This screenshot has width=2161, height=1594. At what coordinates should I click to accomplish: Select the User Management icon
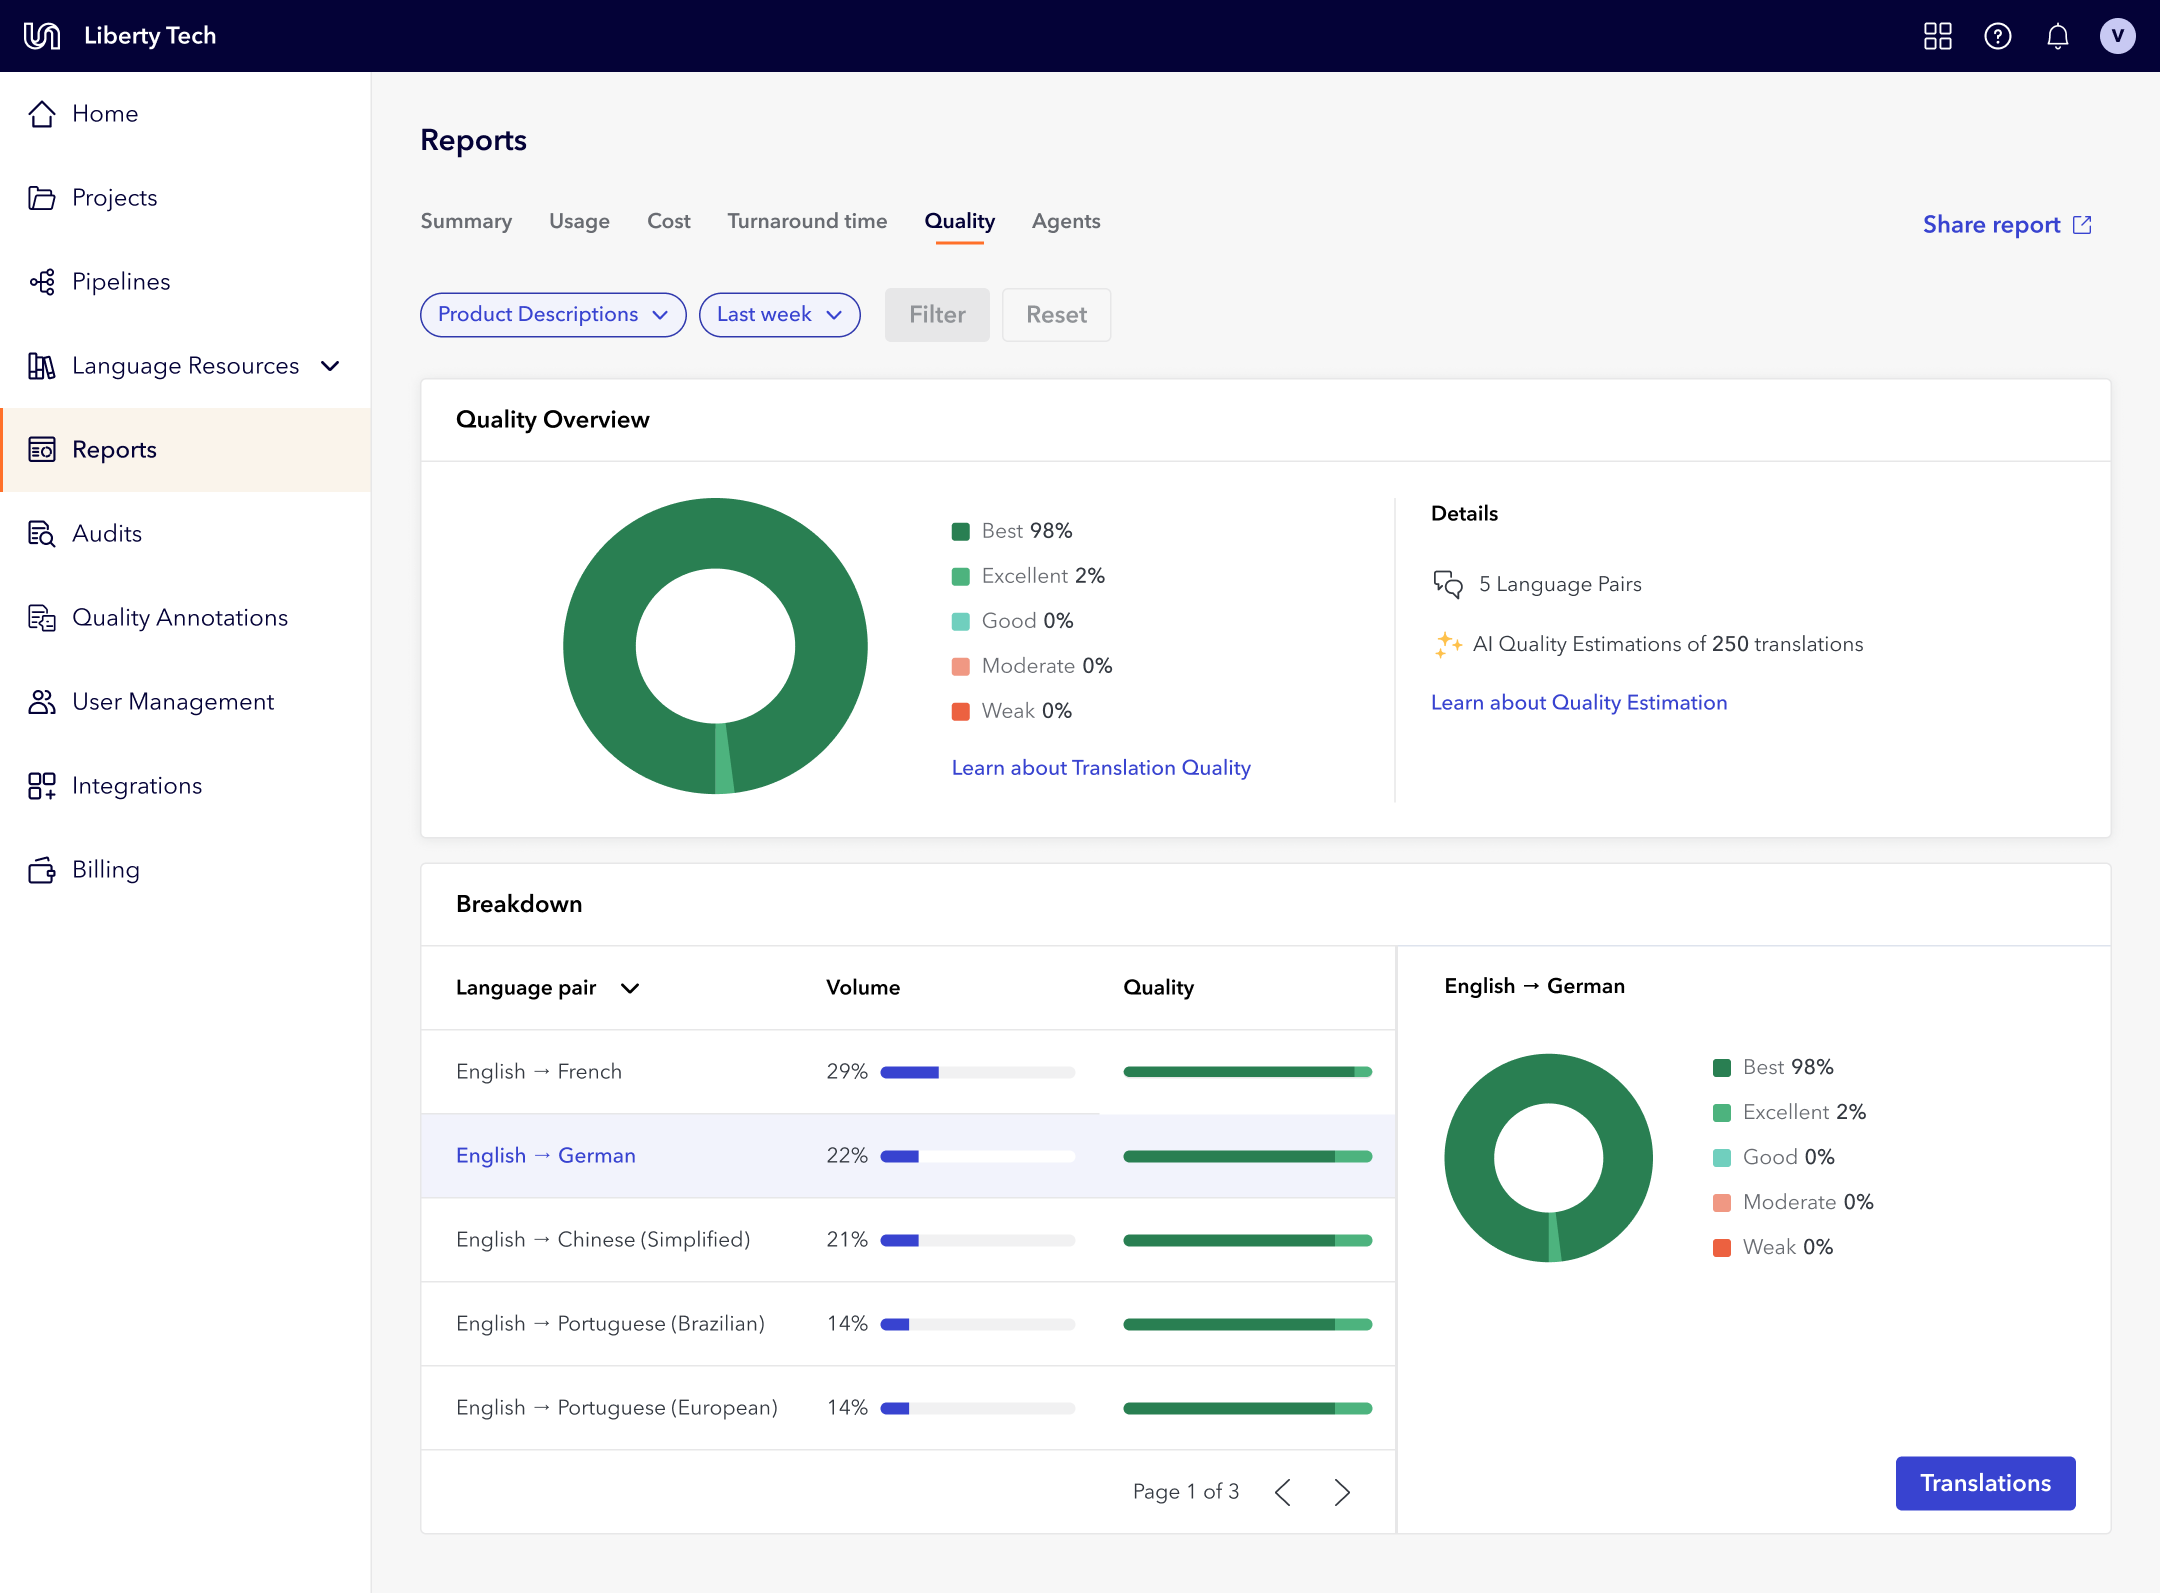click(x=42, y=701)
